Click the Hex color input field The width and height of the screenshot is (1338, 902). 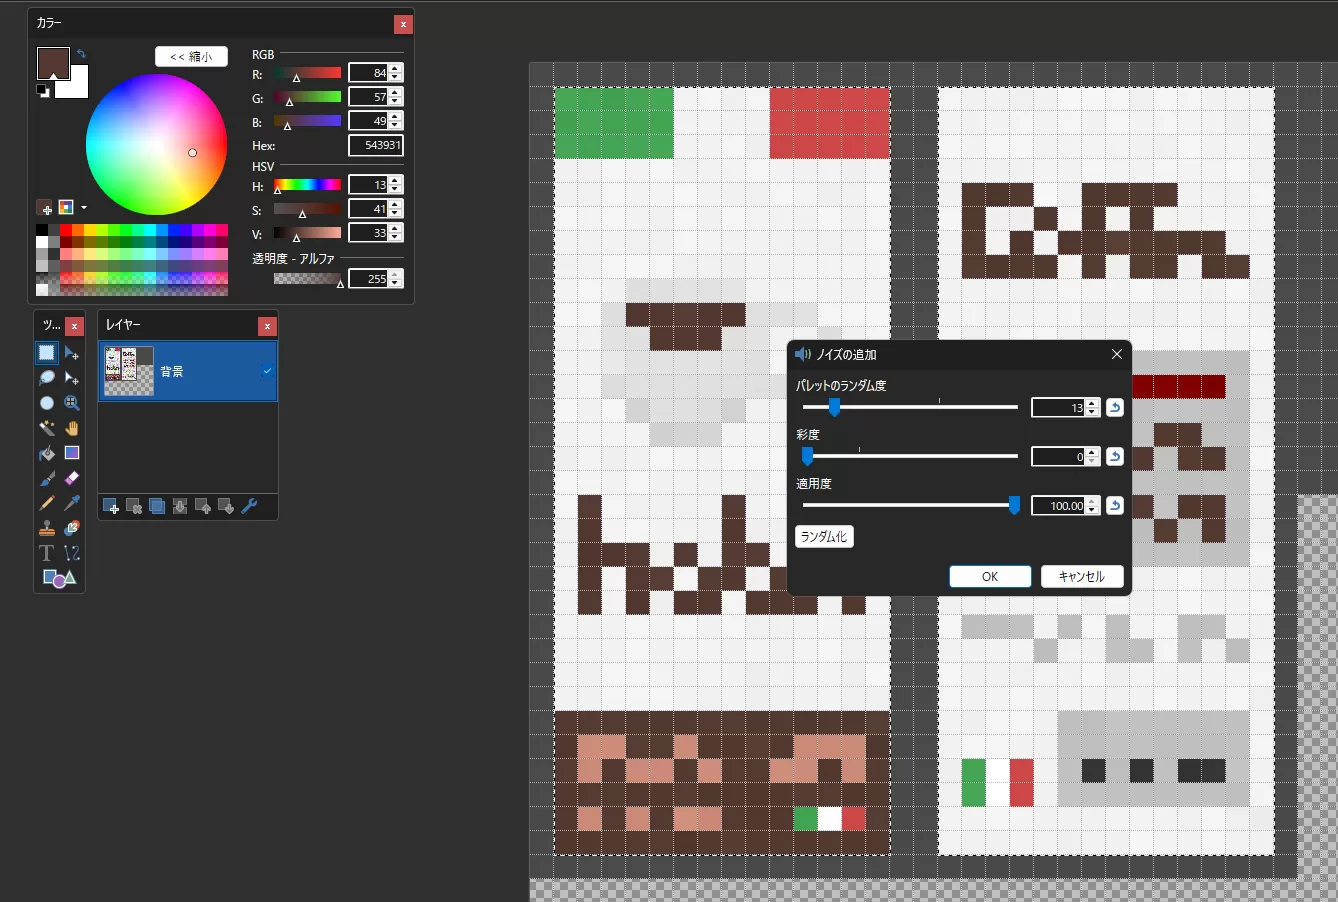(x=376, y=145)
